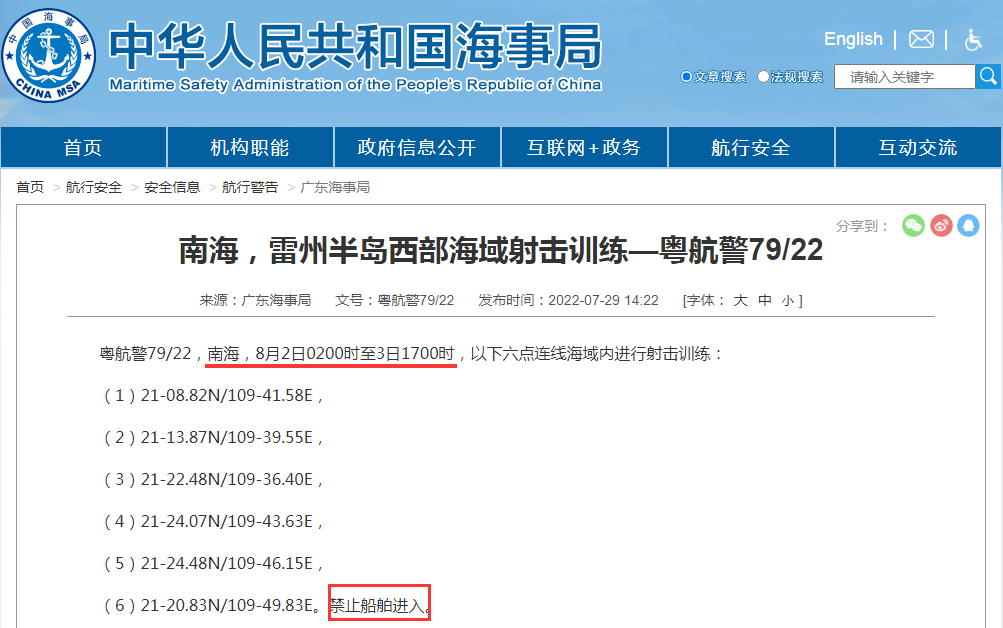The image size is (1003, 628).
Task: Select the 法规搜索 radio button
Action: [x=764, y=77]
